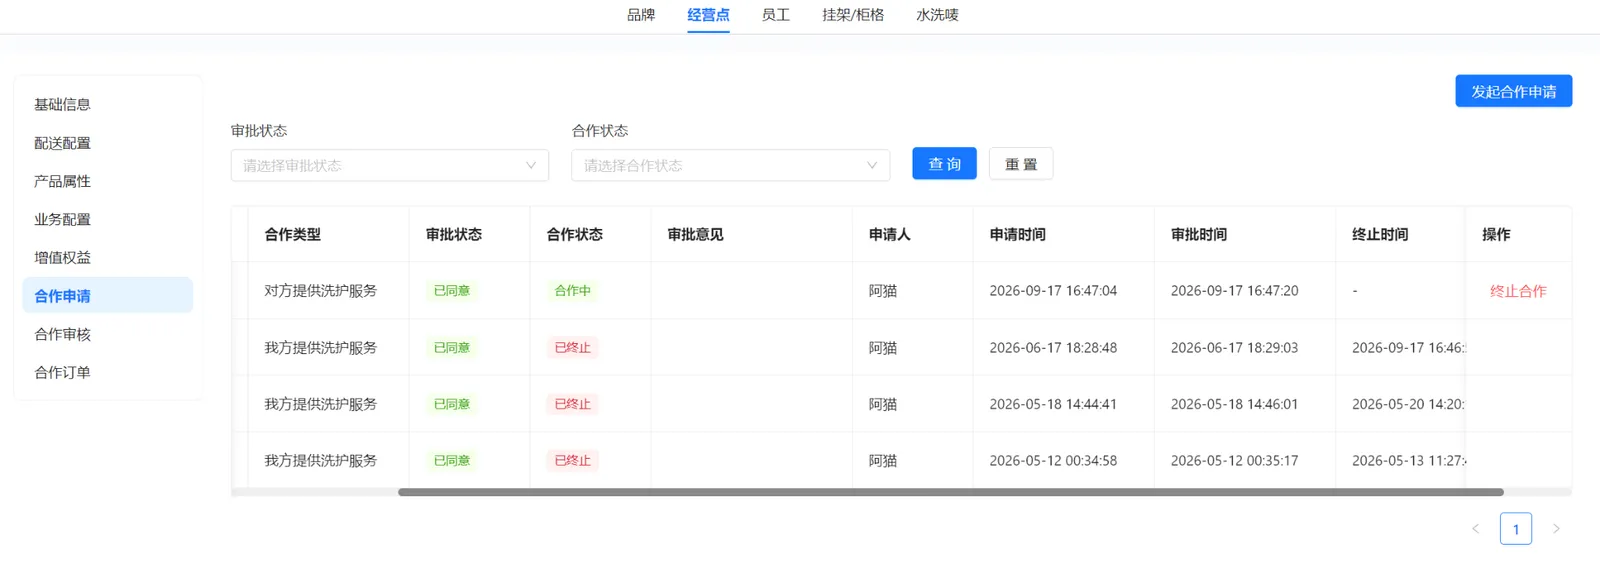
Task: Click 已终止 tag in 18:28:48 row
Action: 573,348
